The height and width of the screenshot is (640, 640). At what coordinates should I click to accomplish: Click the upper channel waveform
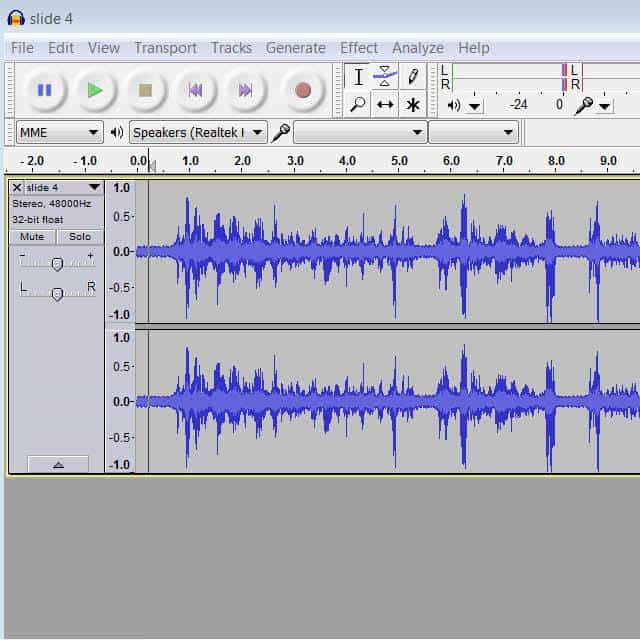tap(388, 252)
